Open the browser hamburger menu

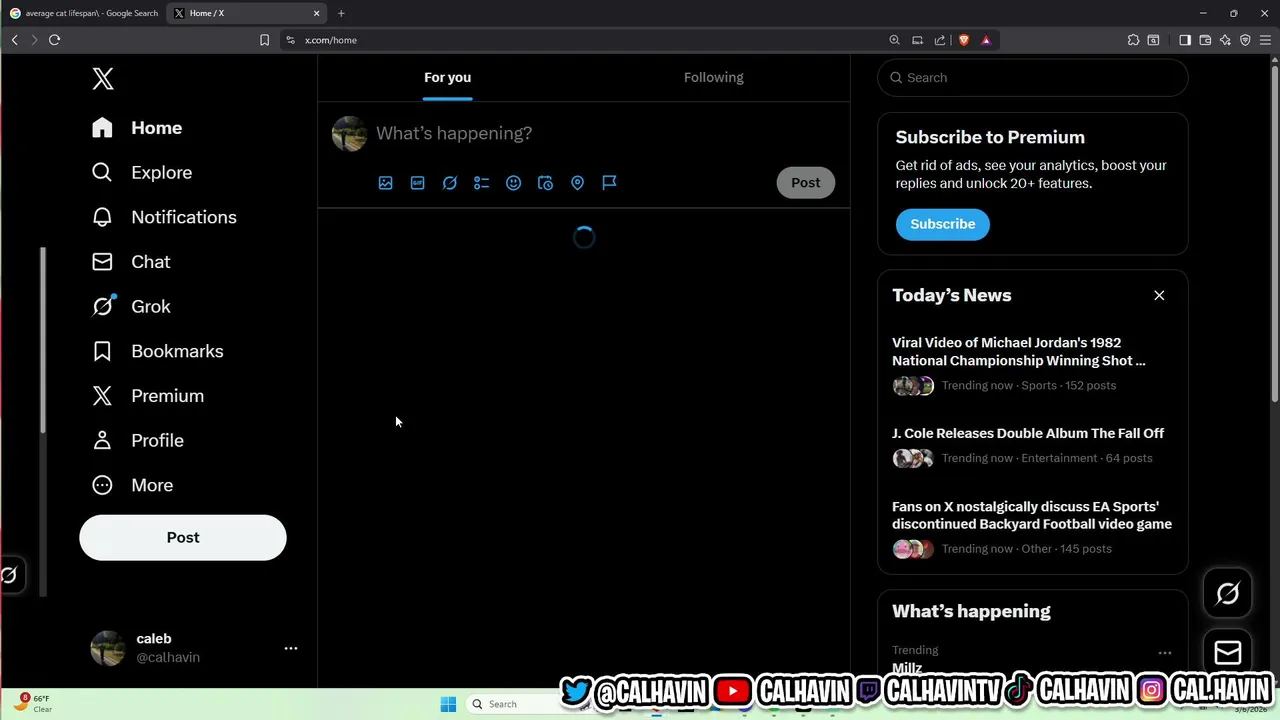pyautogui.click(x=1265, y=40)
